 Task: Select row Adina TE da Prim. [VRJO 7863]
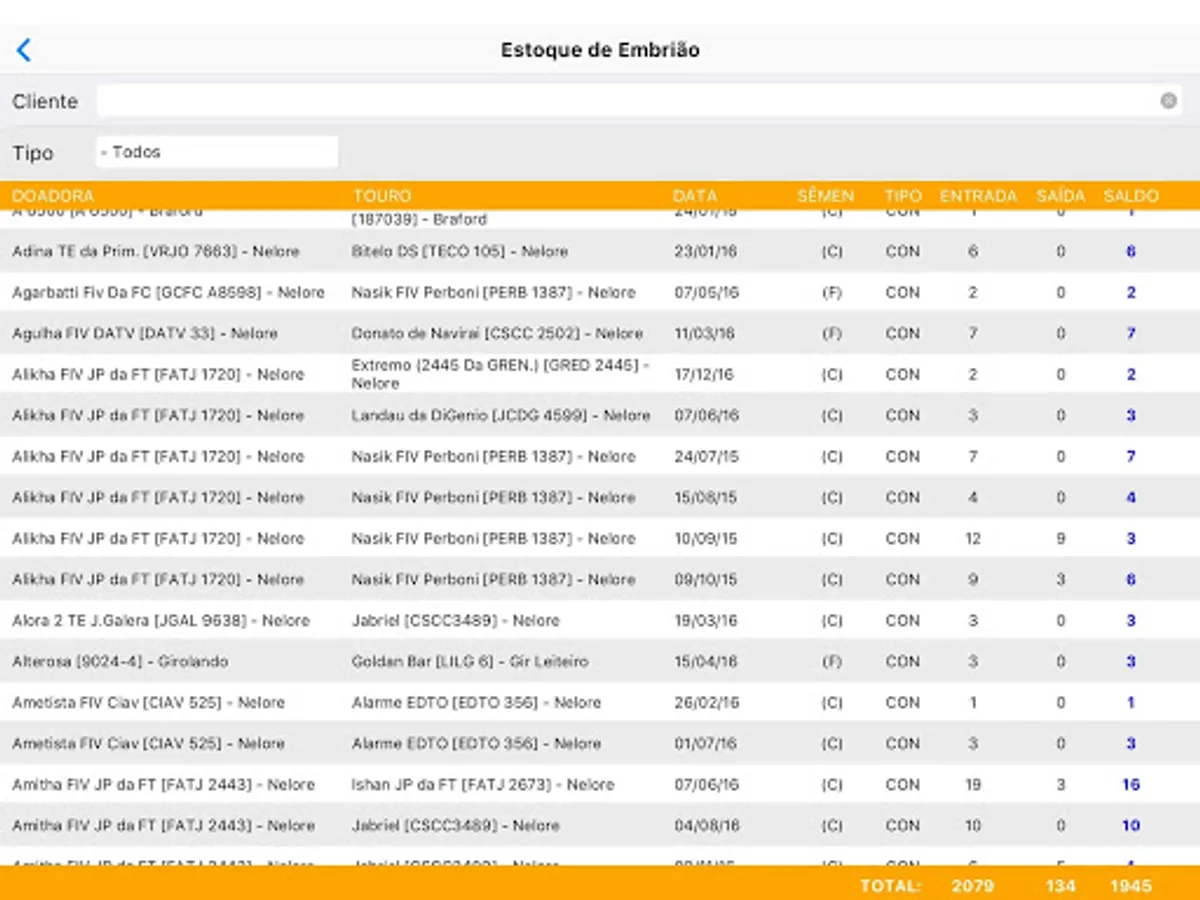600,251
